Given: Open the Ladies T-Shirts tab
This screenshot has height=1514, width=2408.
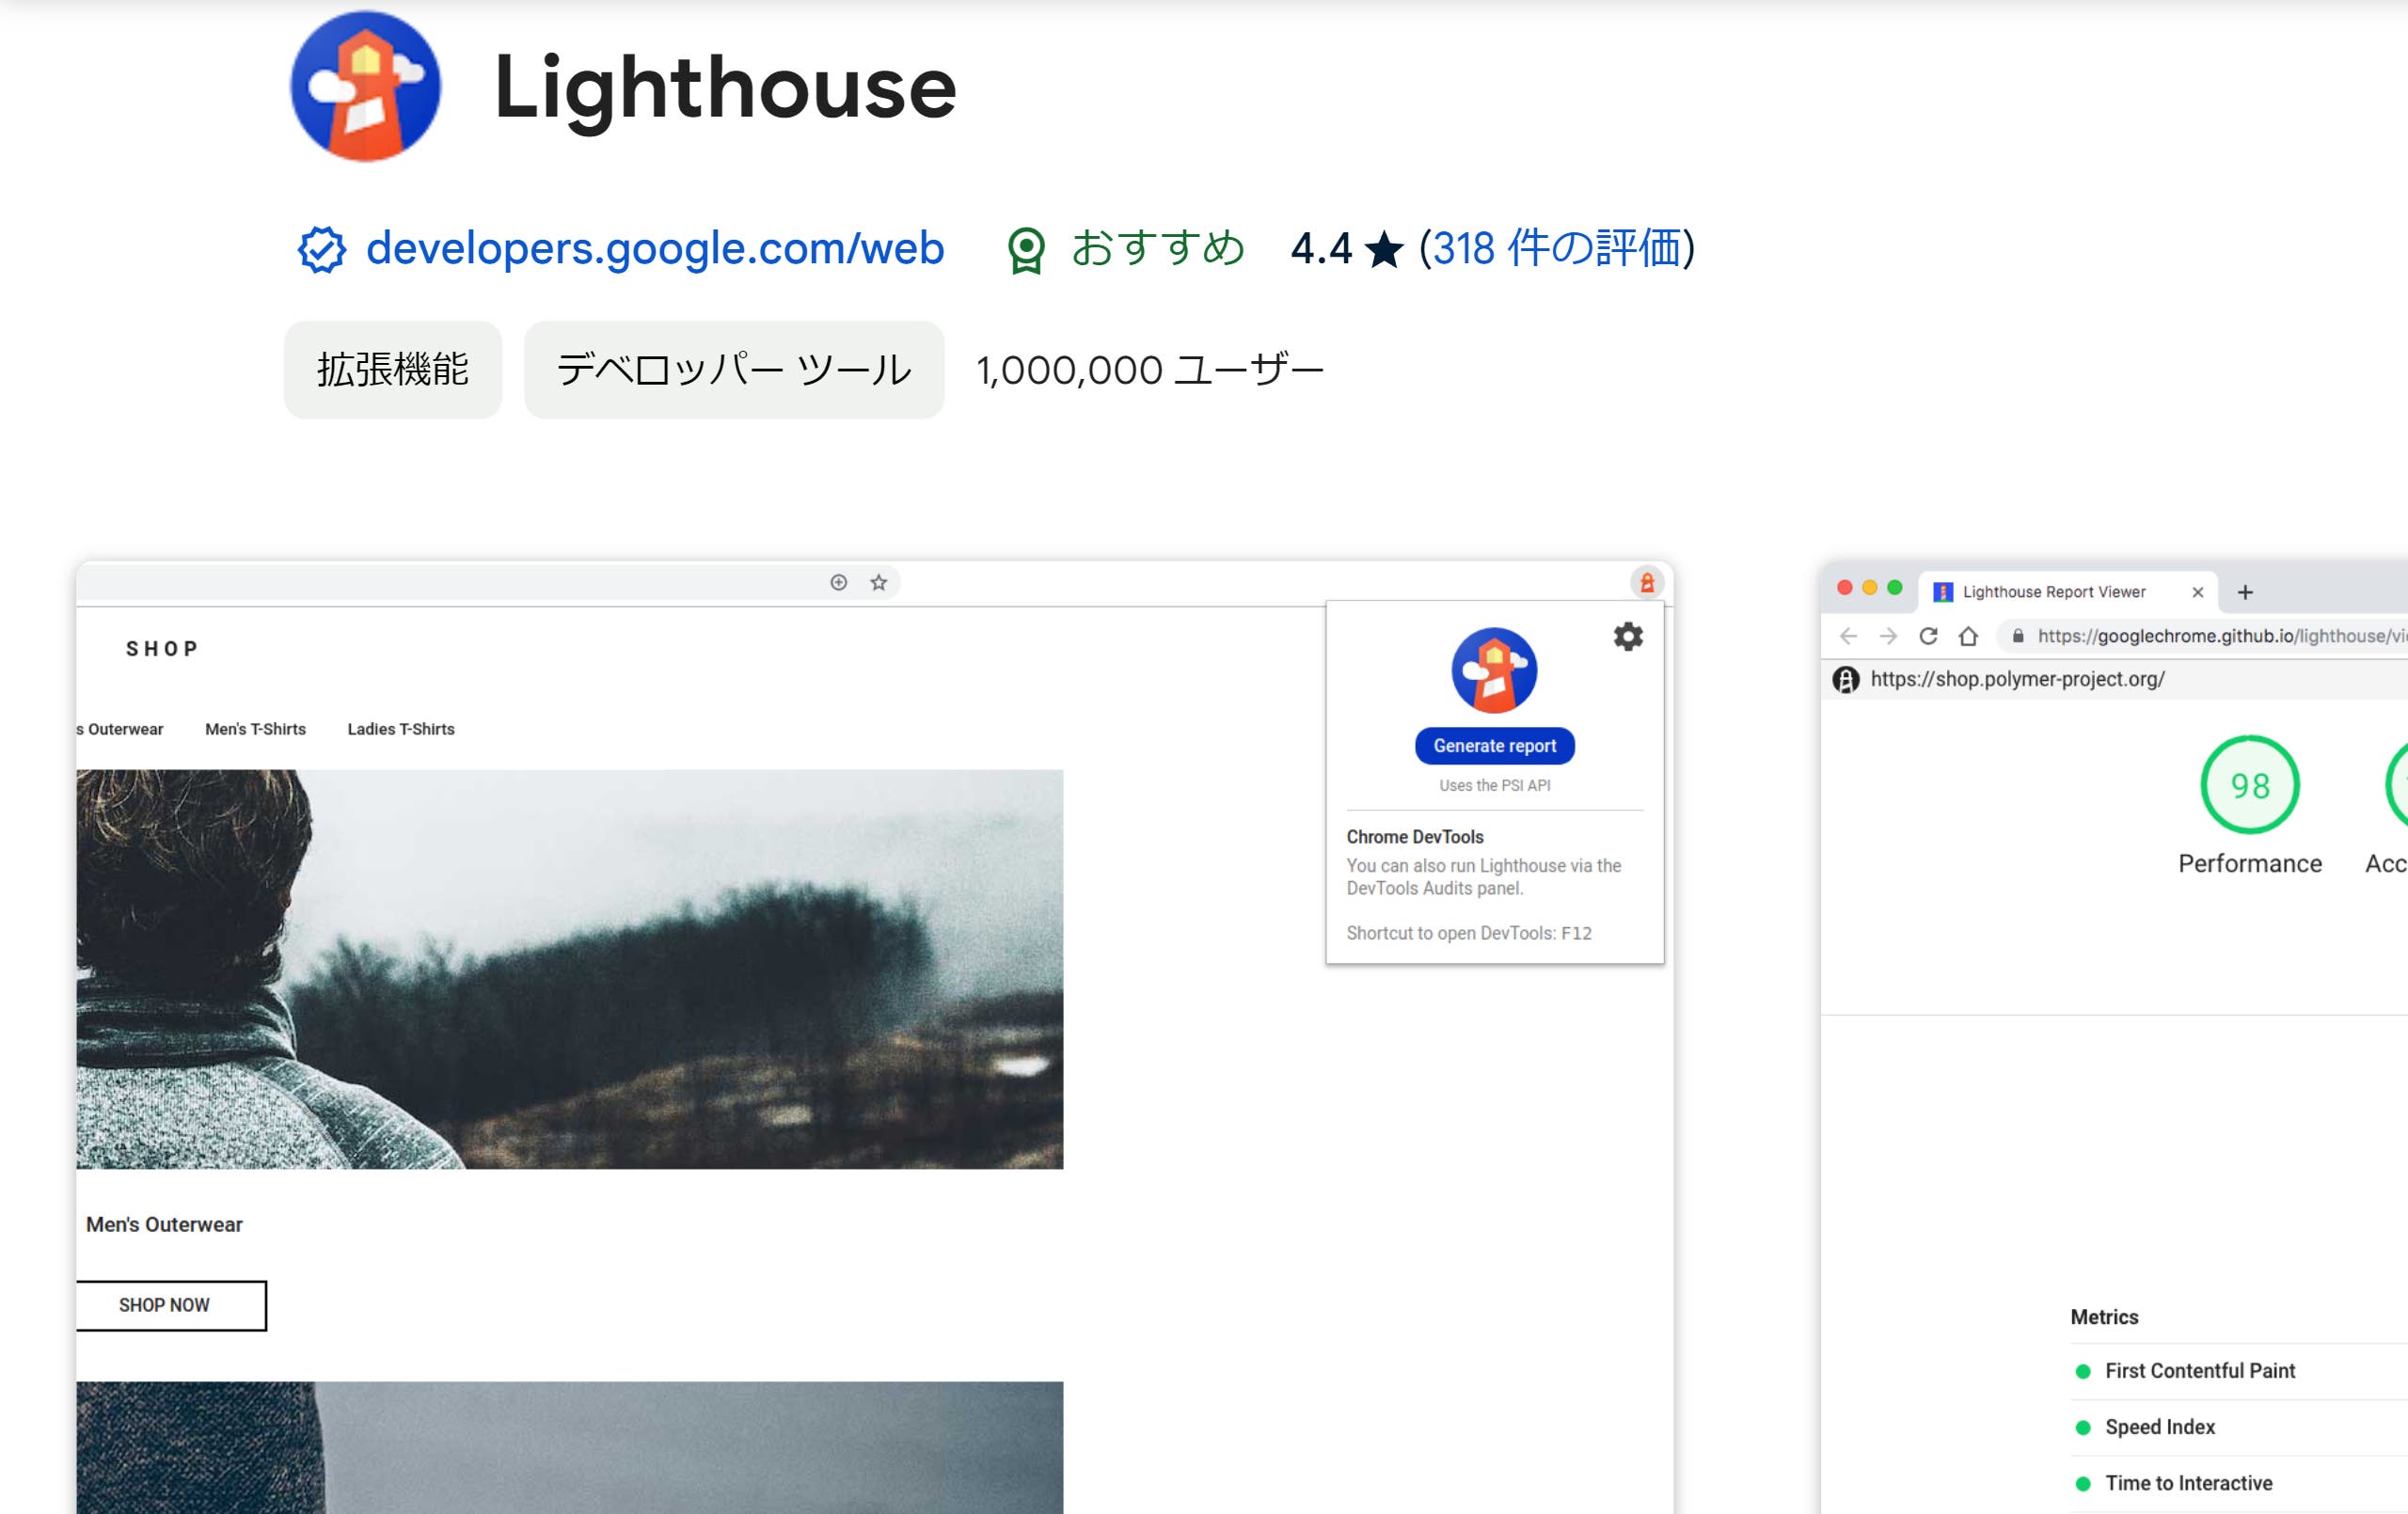Looking at the screenshot, I should pyautogui.click(x=401, y=729).
